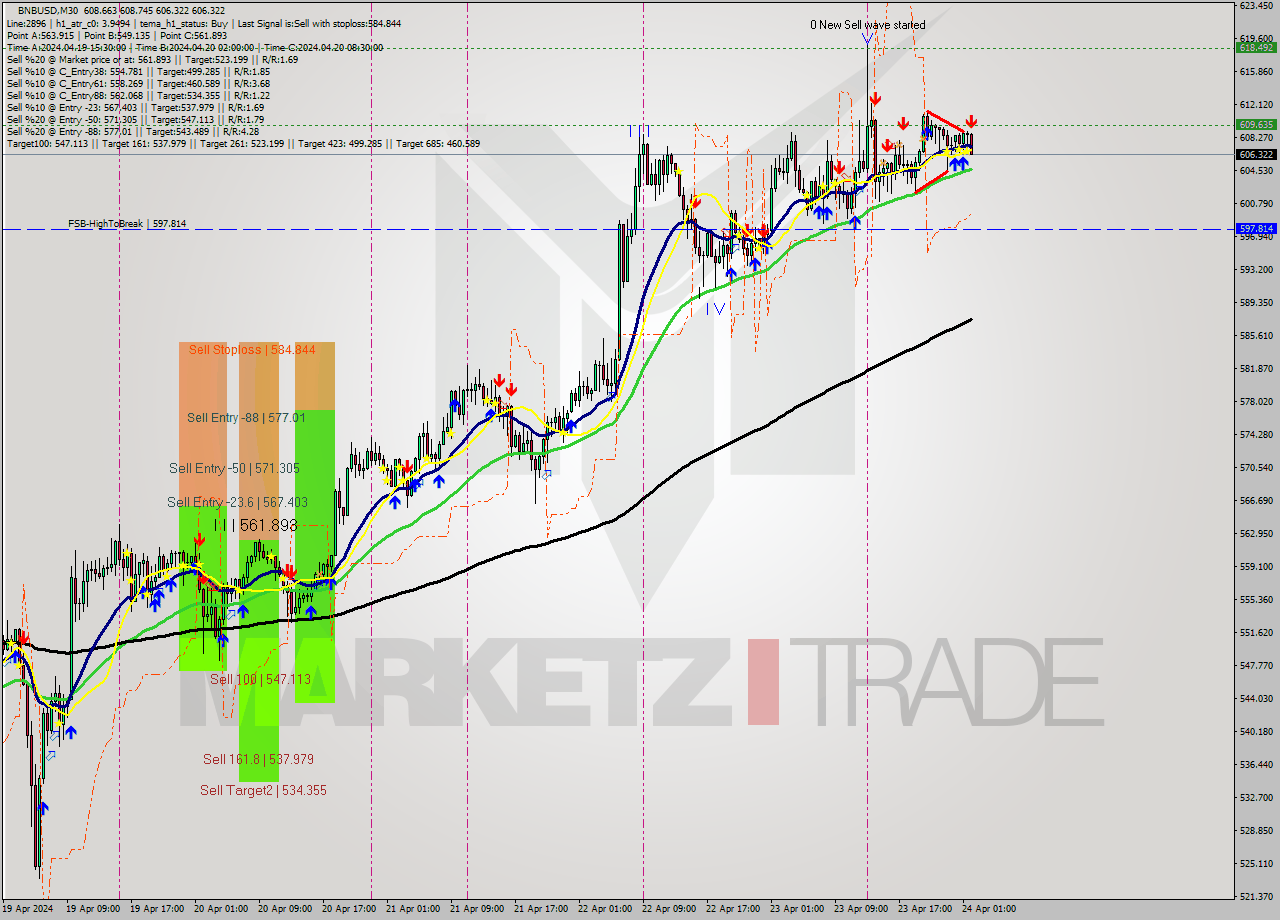Viewport: 1280px width, 920px height.
Task: Click the '21 Apr 09:00' time axis label
Action: (x=476, y=910)
